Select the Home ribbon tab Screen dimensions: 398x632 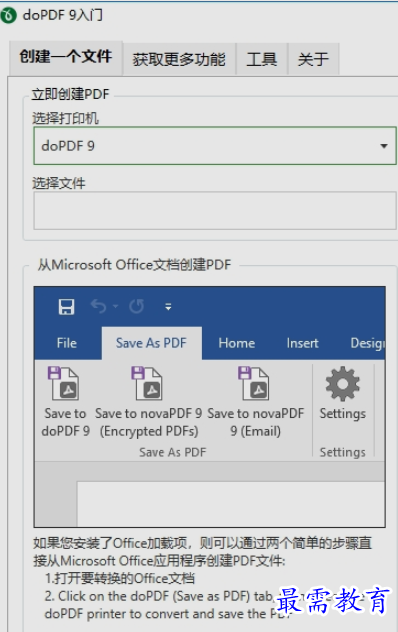tap(237, 343)
